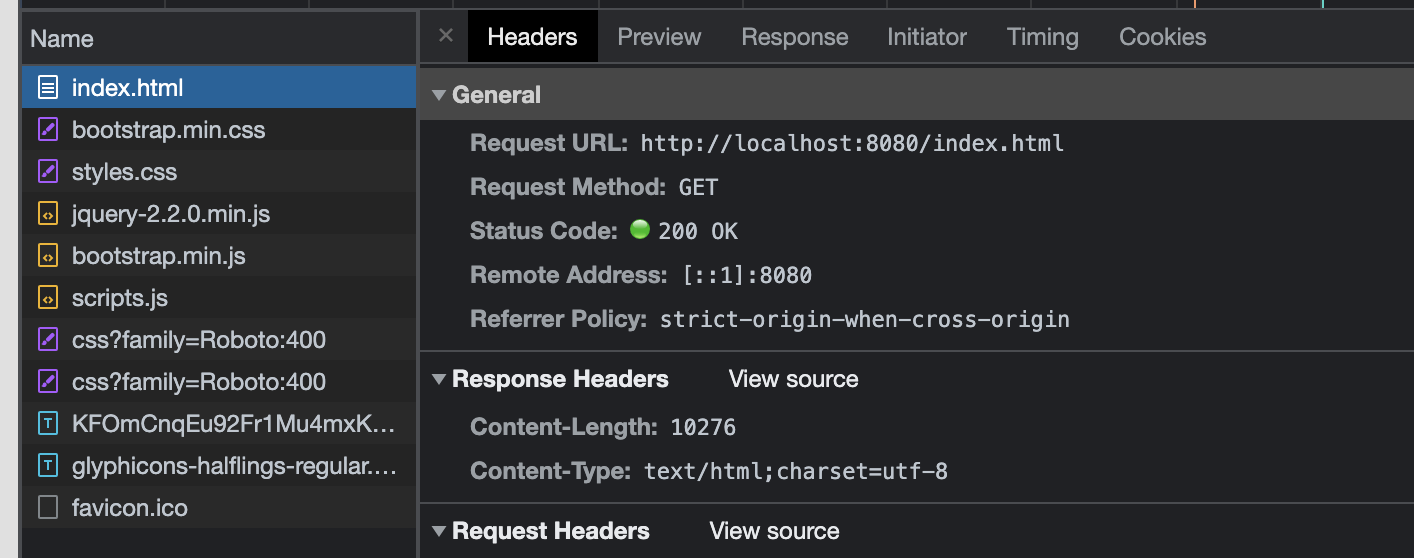Screen dimensions: 1414x558
Task: Select the first css?family=Roboto:400 request
Action: click(219, 340)
